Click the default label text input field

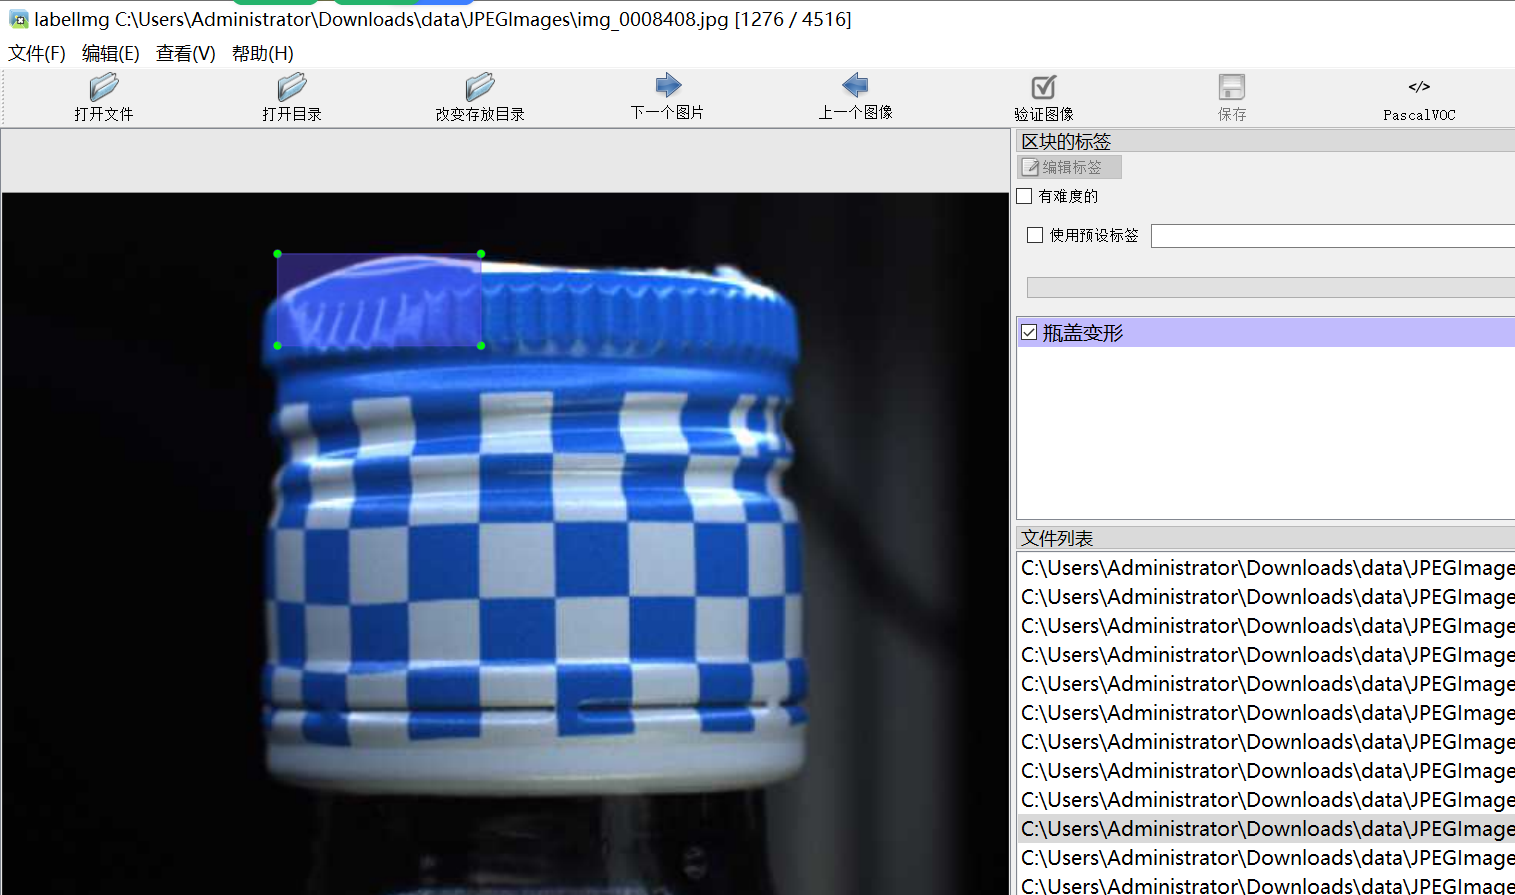[1333, 236]
